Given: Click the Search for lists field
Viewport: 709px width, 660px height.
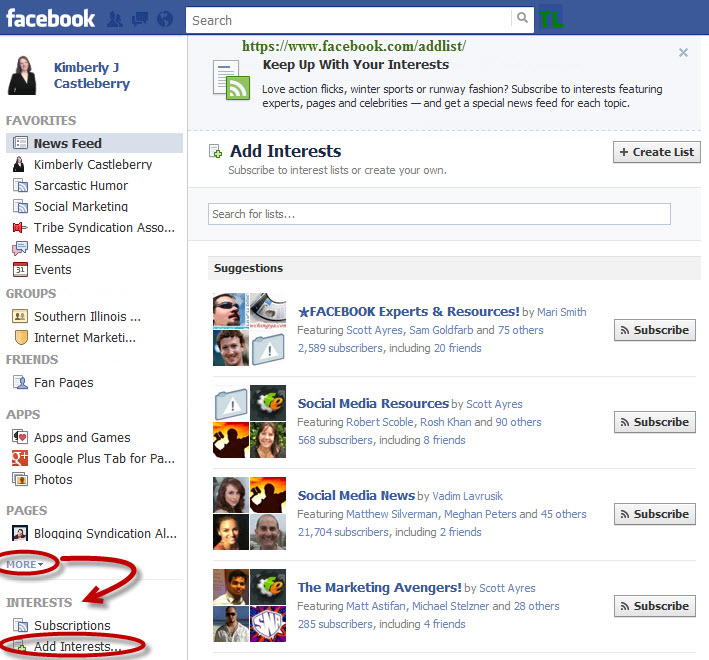Looking at the screenshot, I should pyautogui.click(x=439, y=214).
